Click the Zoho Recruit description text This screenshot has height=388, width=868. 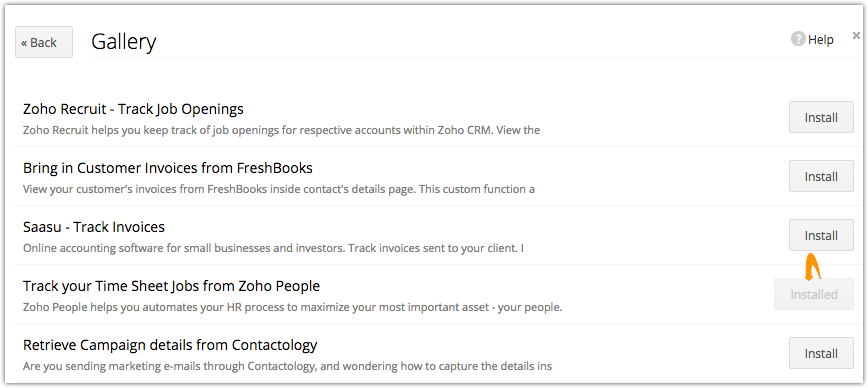coord(281,131)
